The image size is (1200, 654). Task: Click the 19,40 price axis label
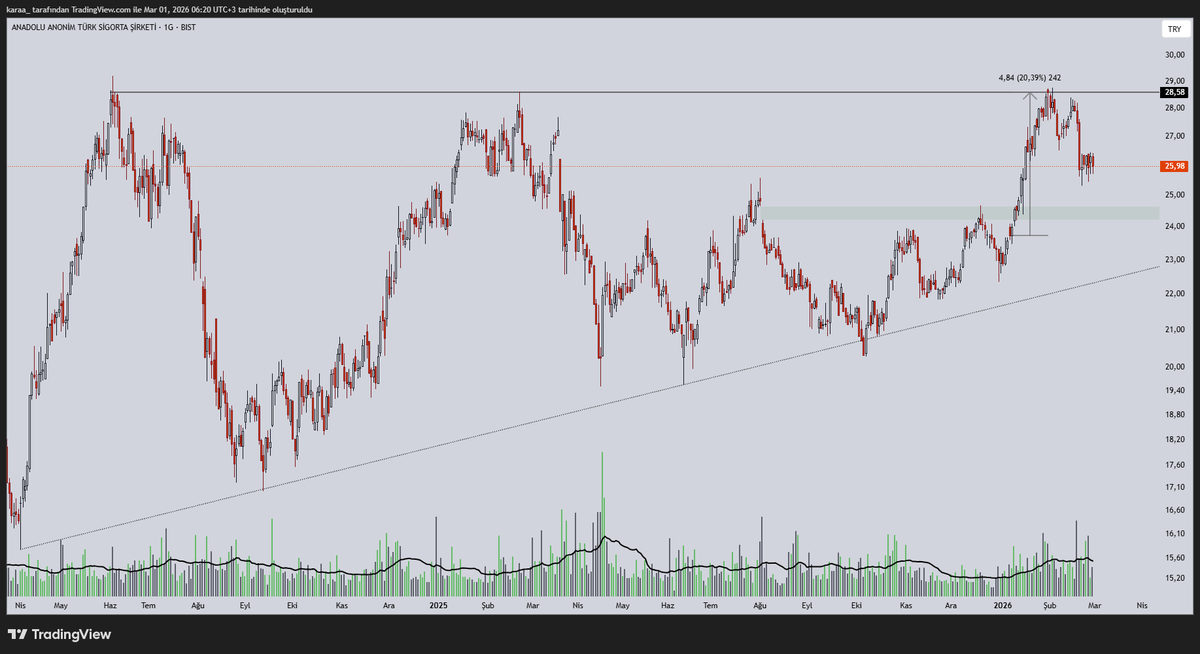tap(1174, 390)
